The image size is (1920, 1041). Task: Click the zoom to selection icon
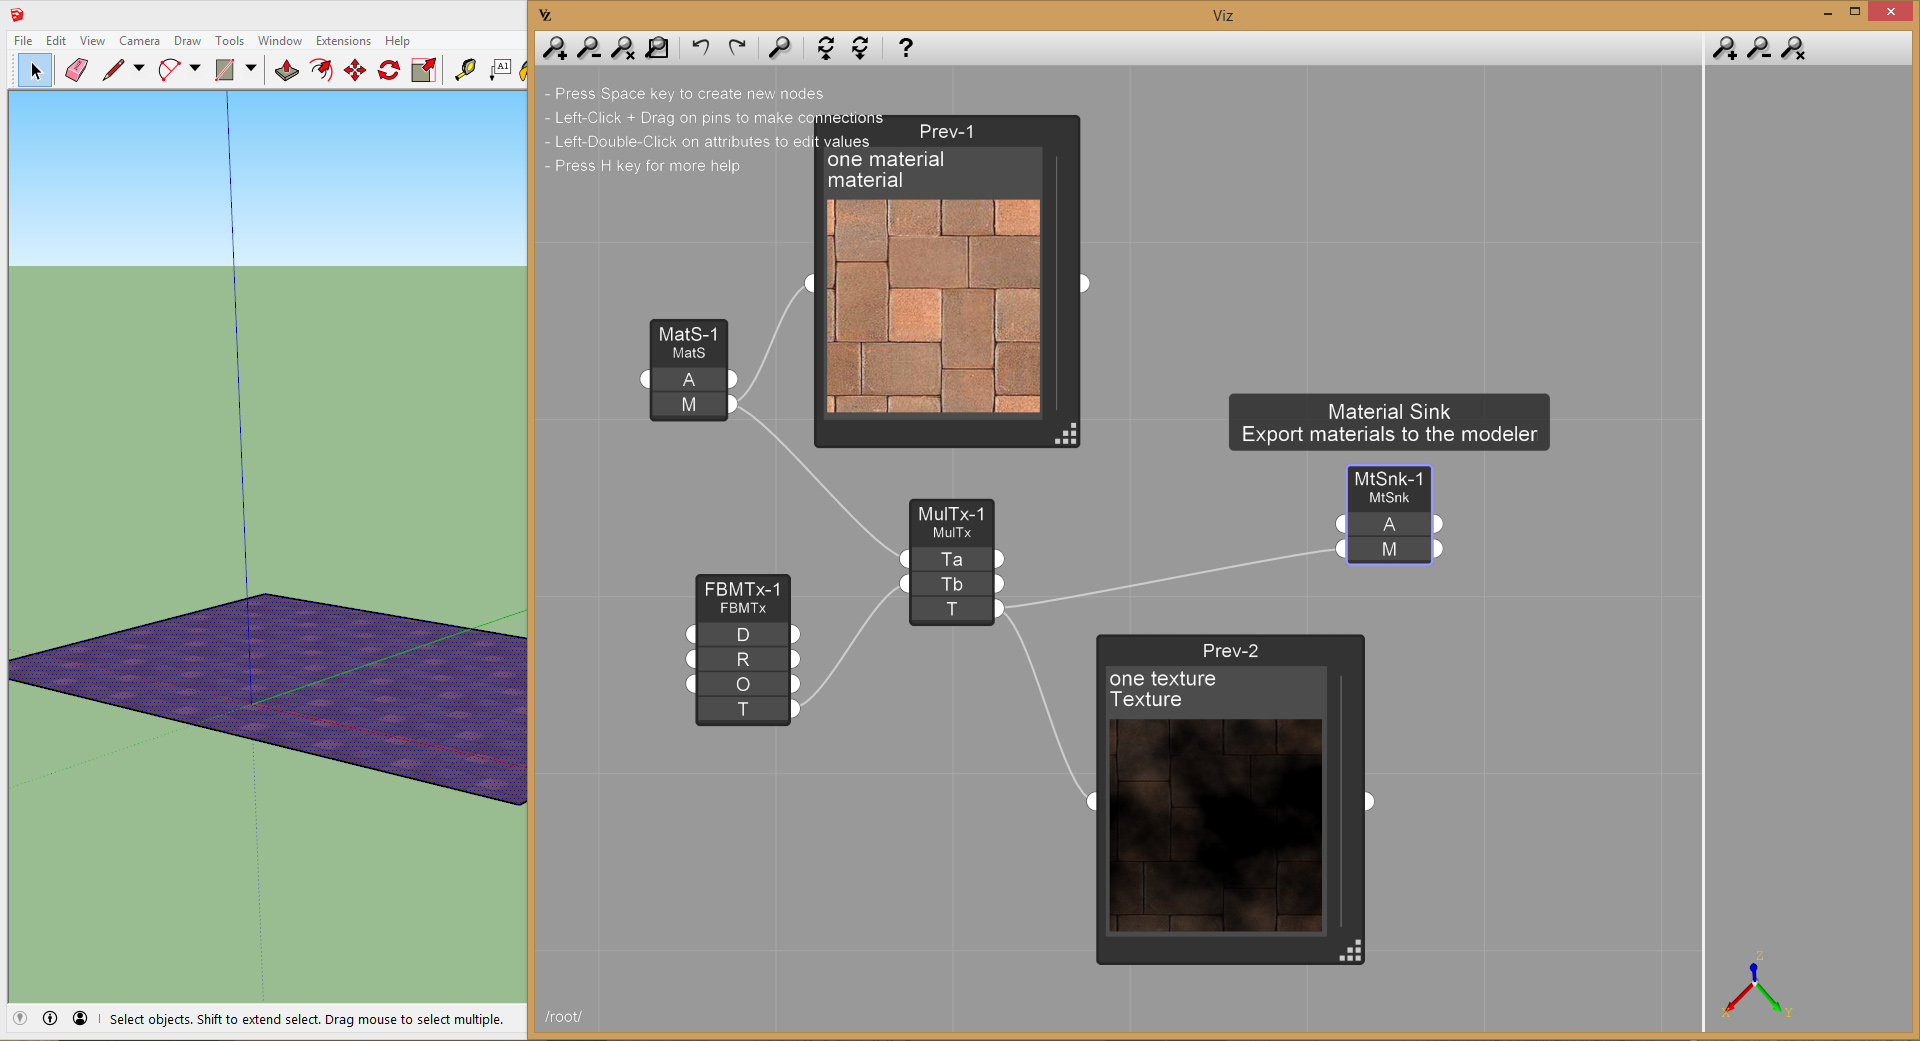click(657, 48)
